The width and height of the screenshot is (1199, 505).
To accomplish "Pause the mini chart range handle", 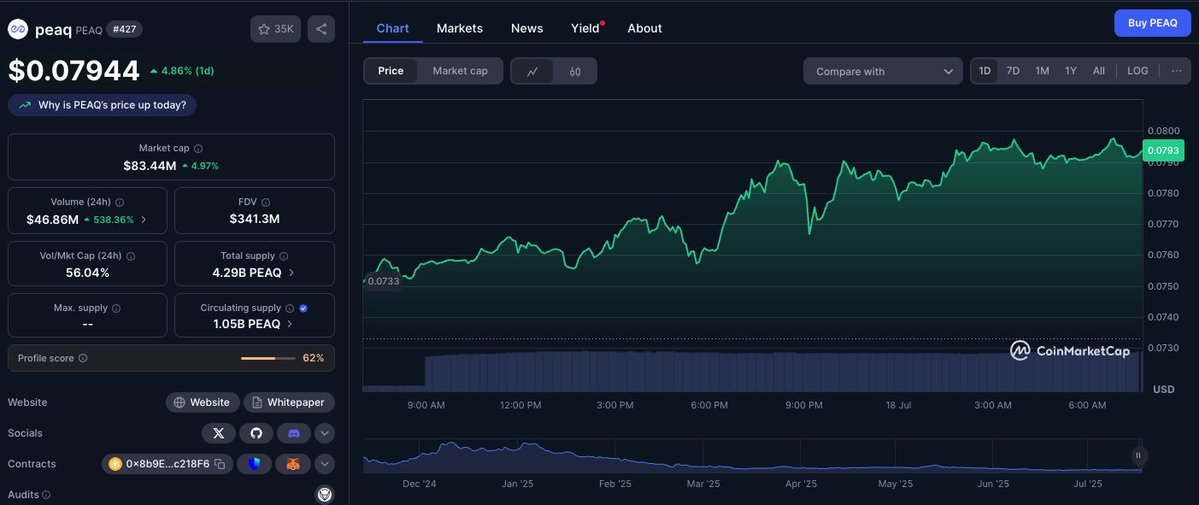I will click(1138, 455).
